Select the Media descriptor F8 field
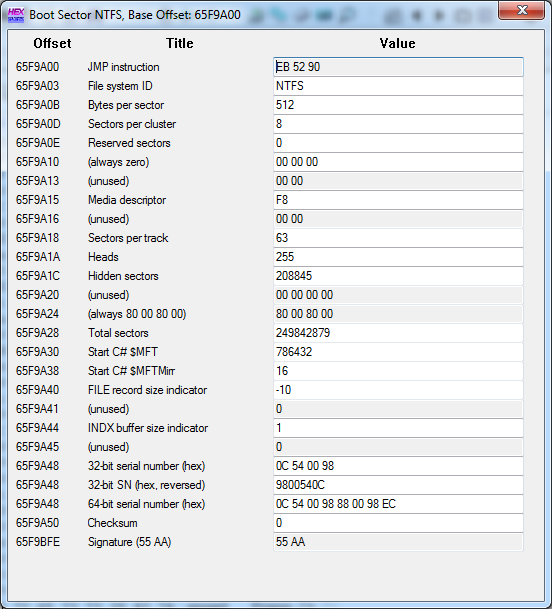This screenshot has width=553, height=609. pos(398,200)
